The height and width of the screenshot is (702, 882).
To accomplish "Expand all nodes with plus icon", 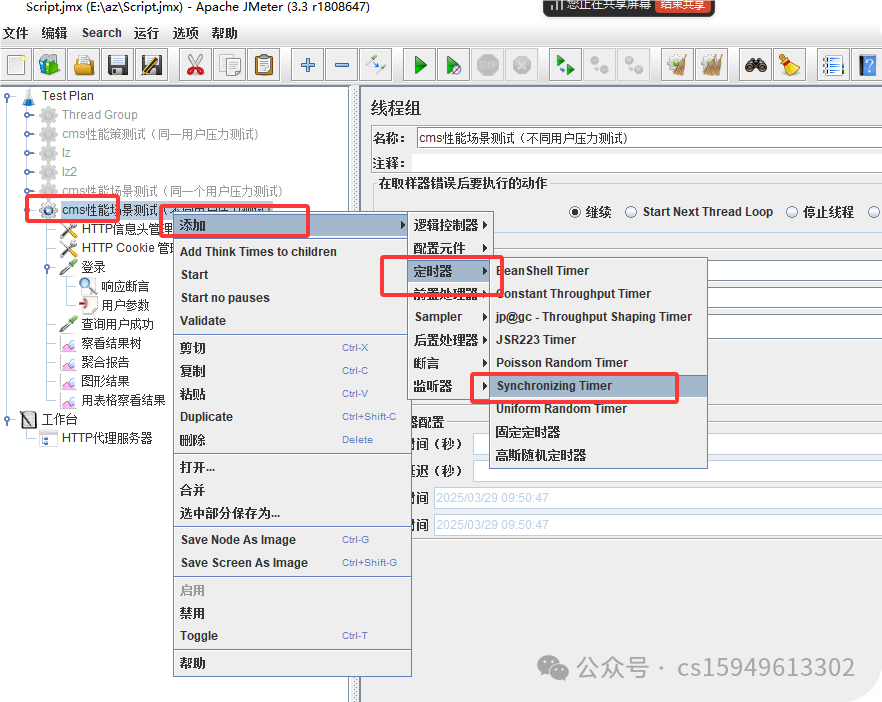I will point(307,65).
